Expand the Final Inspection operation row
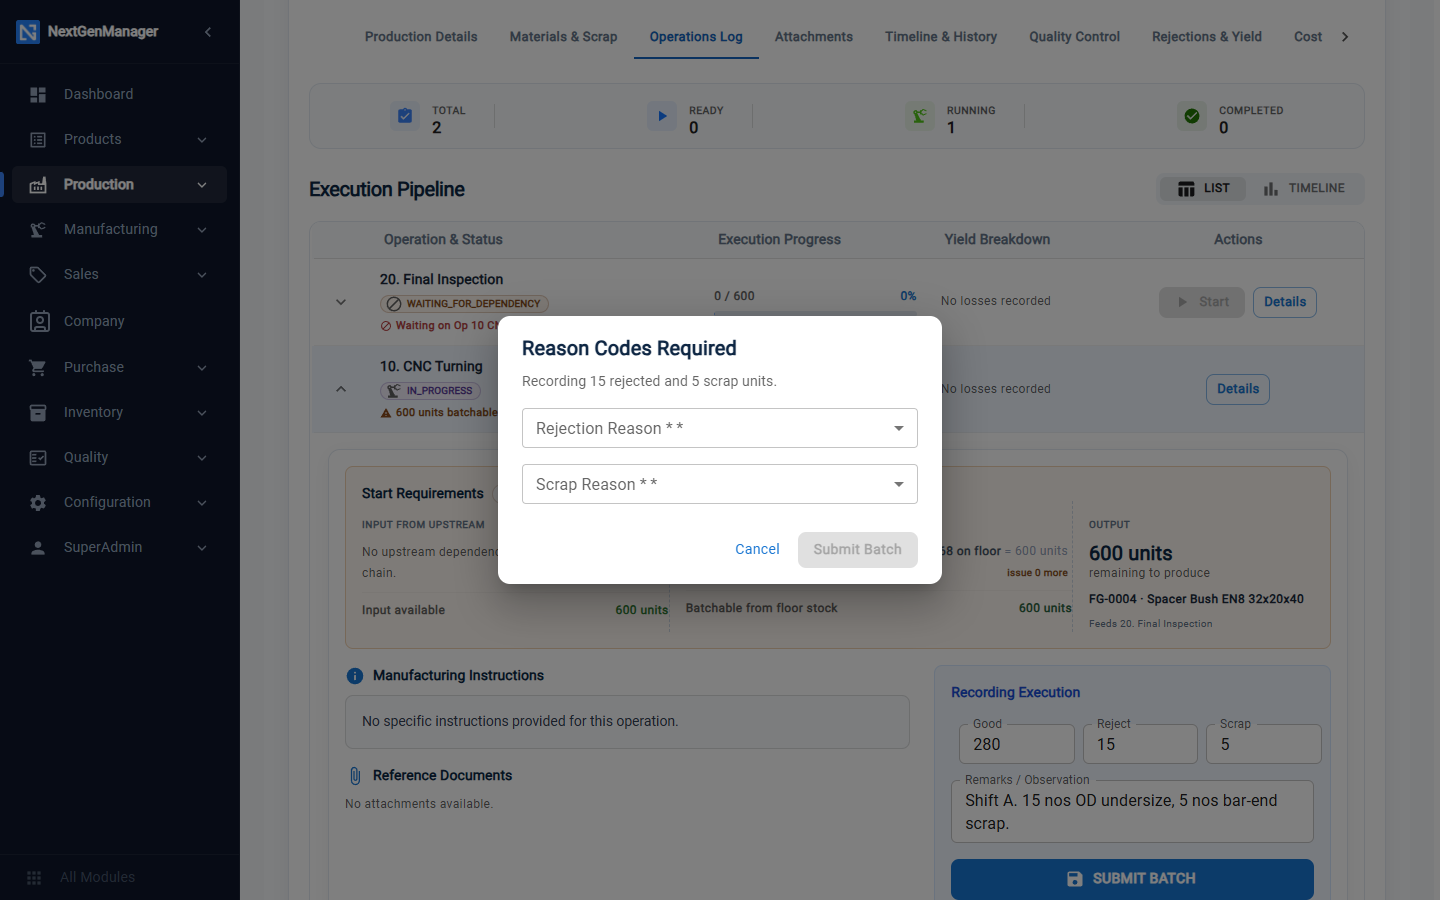Viewport: 1440px width, 900px height. click(x=341, y=302)
